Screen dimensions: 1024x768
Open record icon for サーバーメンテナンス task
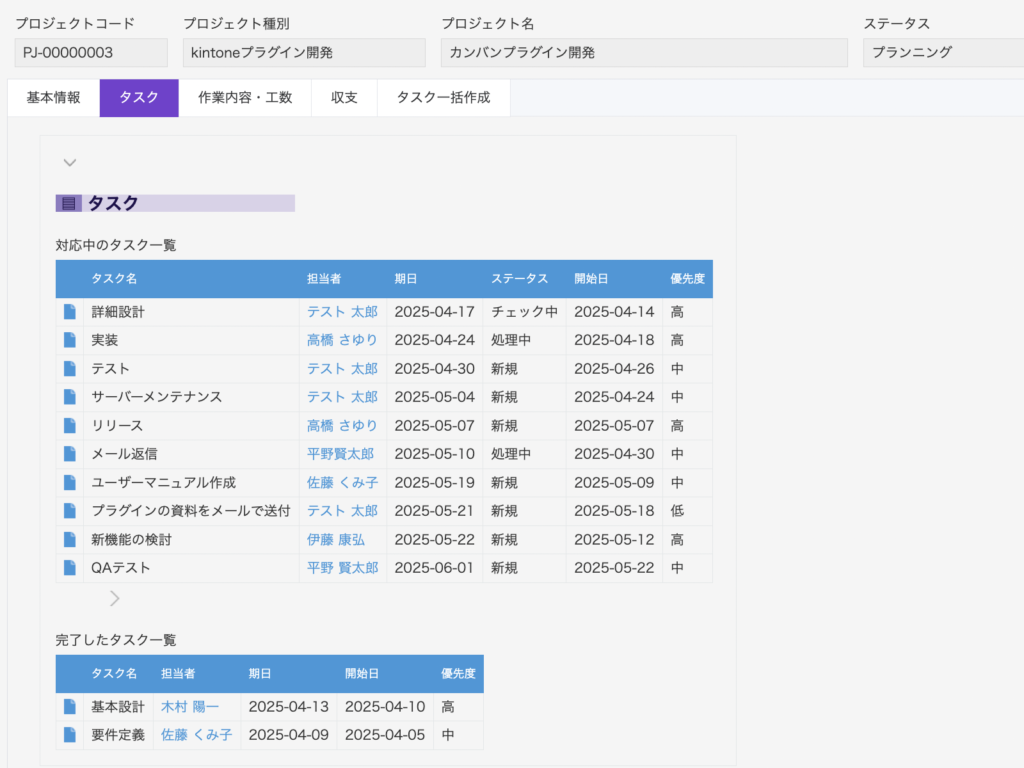coord(69,396)
